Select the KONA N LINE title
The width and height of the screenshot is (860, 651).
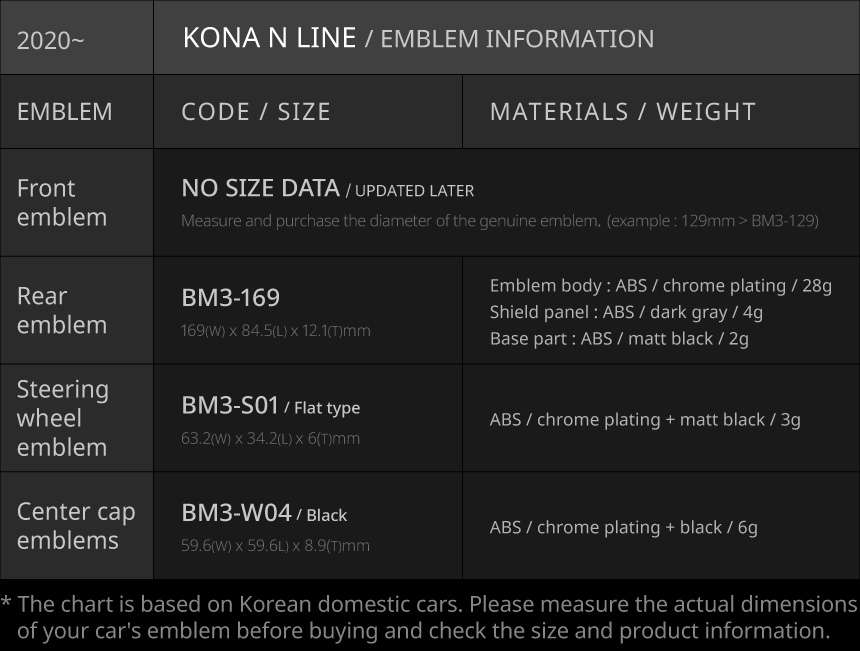coord(269,38)
